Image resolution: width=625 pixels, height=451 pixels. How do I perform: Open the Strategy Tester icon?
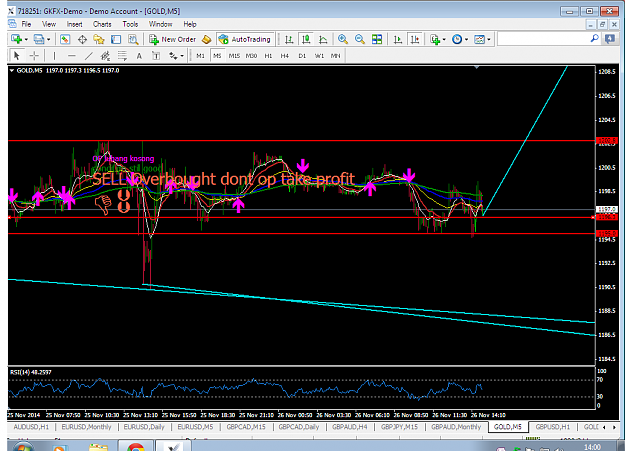133,39
